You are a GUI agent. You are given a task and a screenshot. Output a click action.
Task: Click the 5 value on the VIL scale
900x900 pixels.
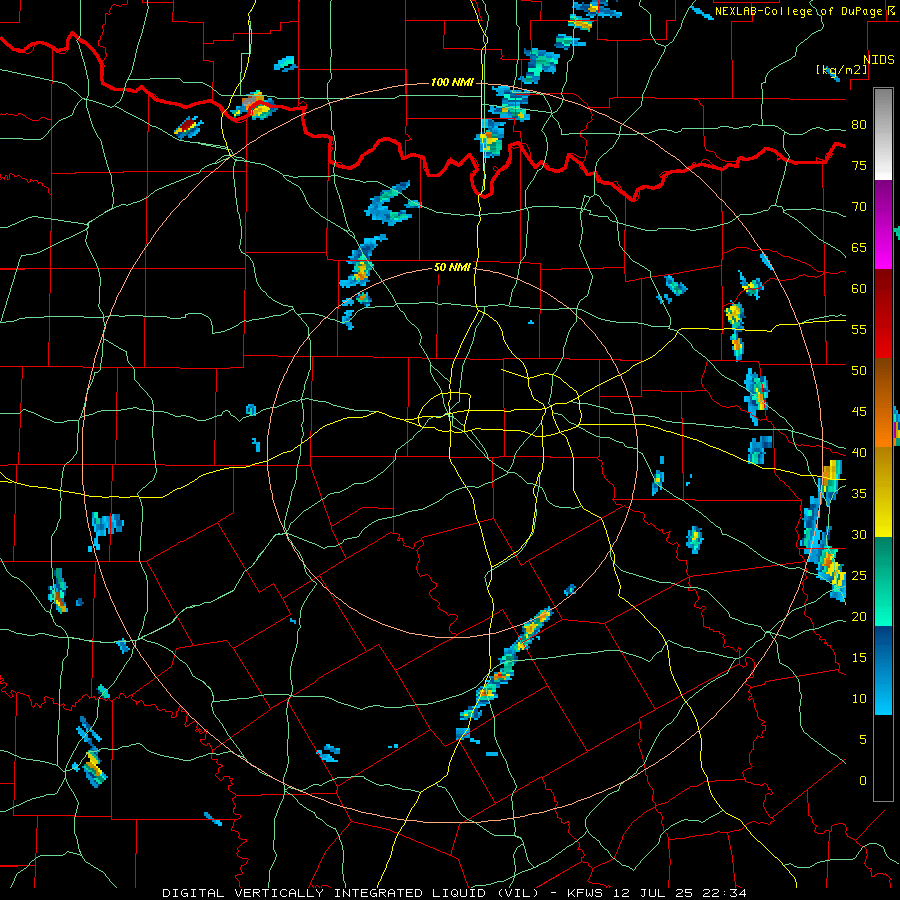click(862, 739)
